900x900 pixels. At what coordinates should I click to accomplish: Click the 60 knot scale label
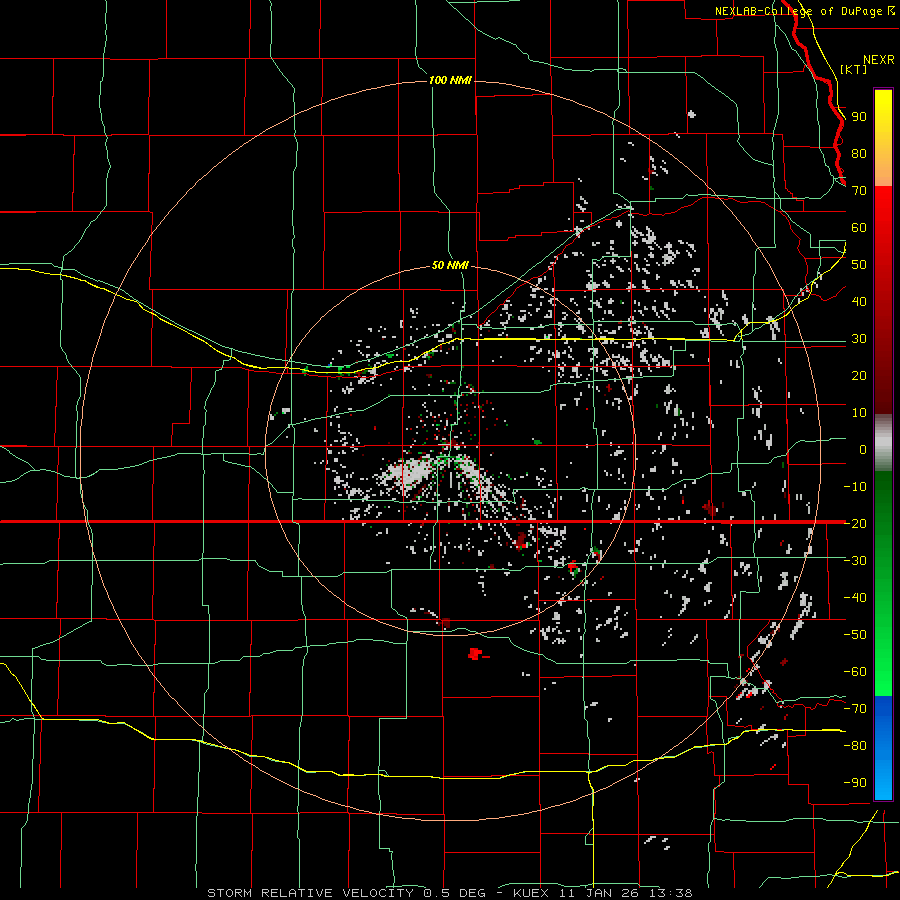tap(859, 228)
